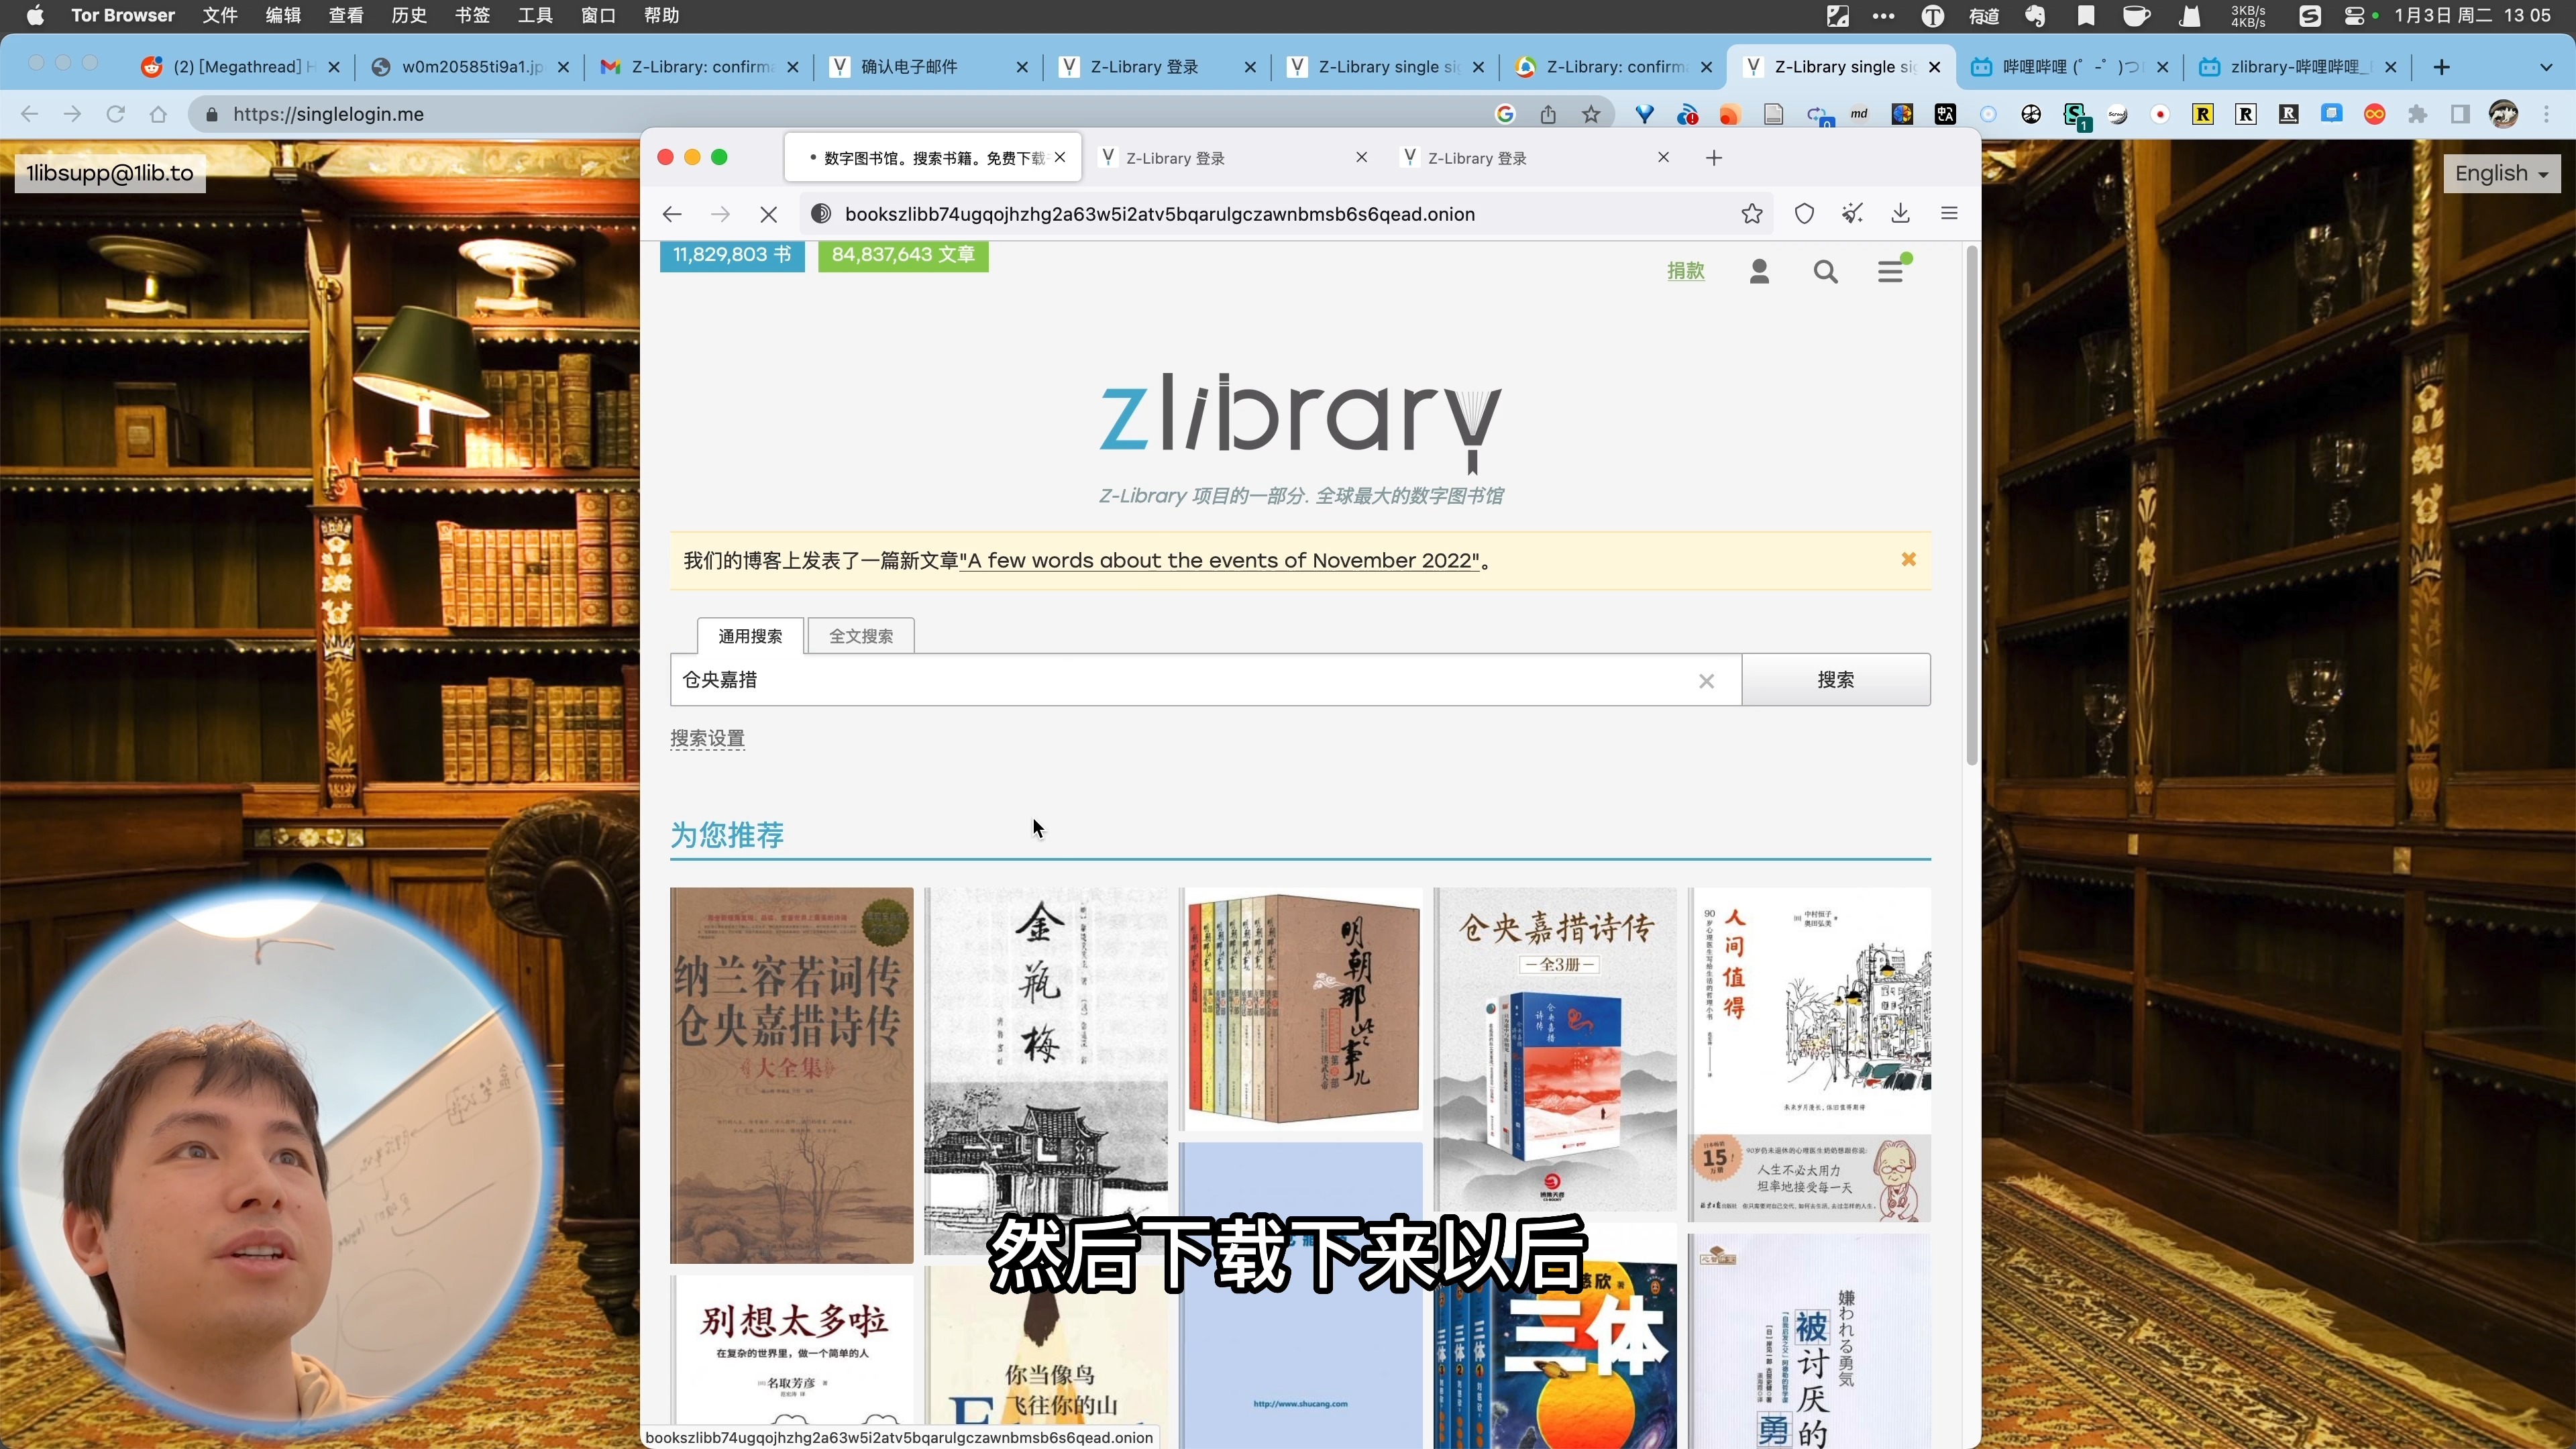2576x1449 pixels.
Task: Switch to the 全文搜索 tab
Action: (x=861, y=635)
